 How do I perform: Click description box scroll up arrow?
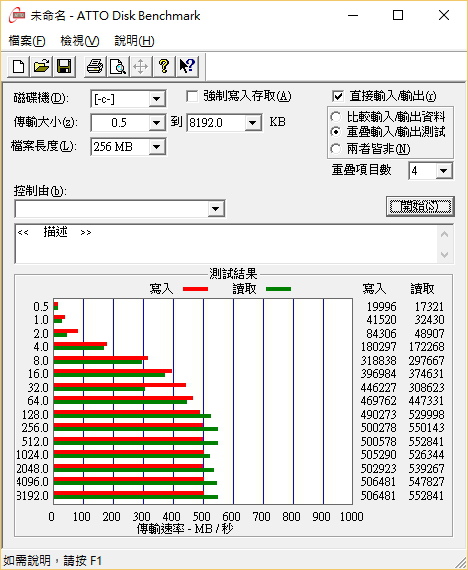pyautogui.click(x=444, y=234)
